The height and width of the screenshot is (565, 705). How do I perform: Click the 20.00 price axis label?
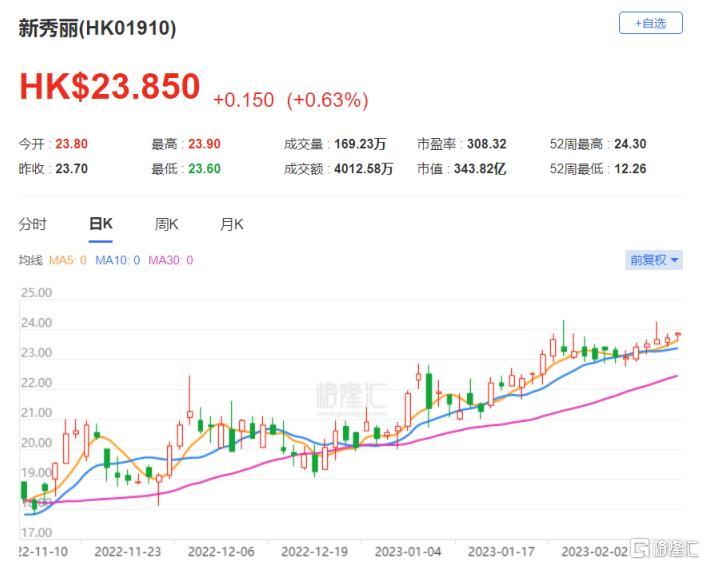click(36, 443)
